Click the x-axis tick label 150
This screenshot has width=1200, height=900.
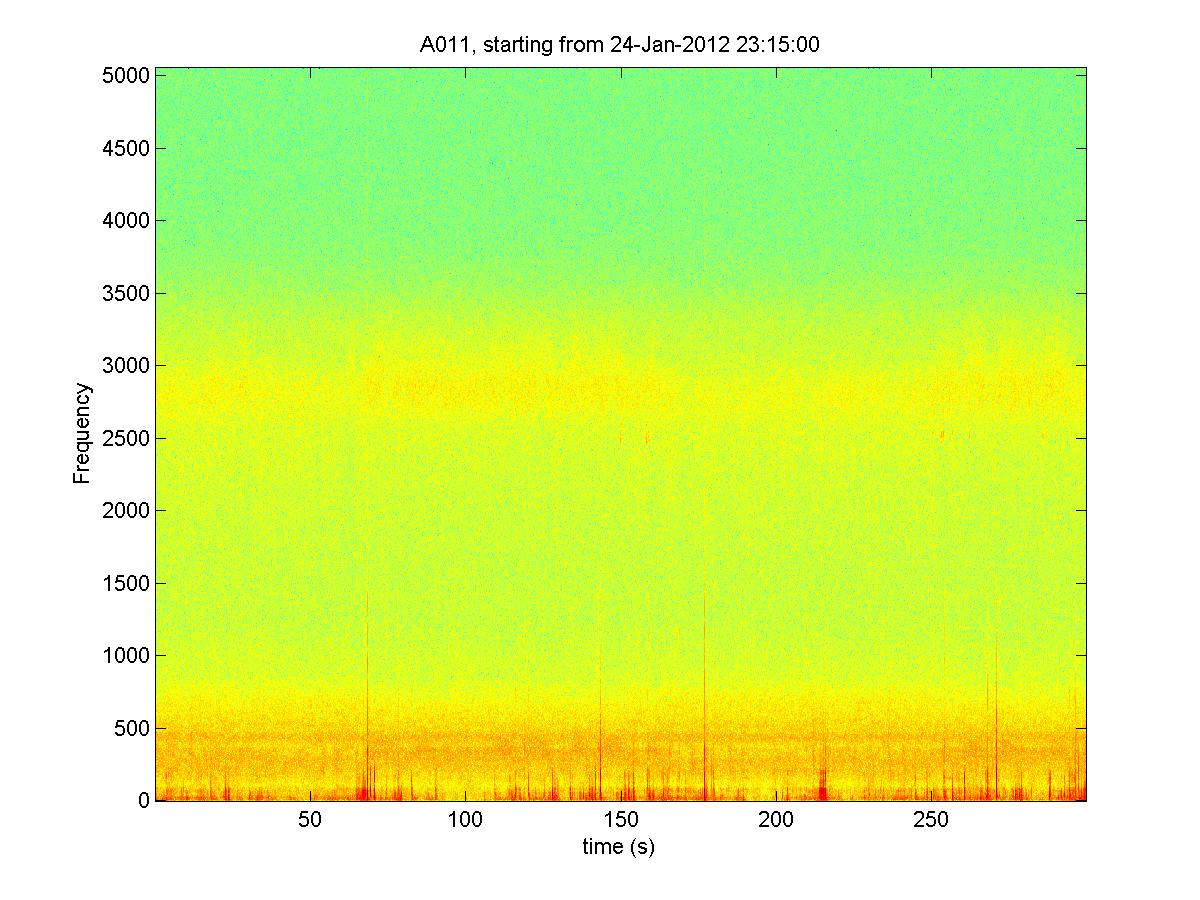(x=621, y=821)
